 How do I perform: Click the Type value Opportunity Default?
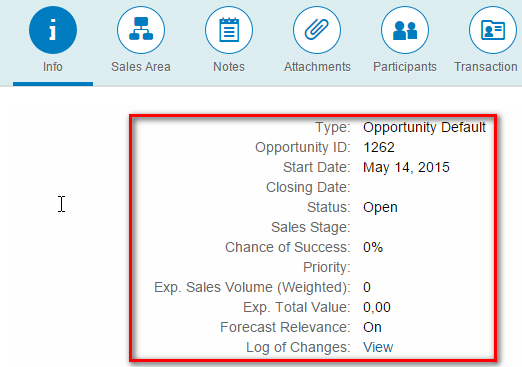(424, 127)
